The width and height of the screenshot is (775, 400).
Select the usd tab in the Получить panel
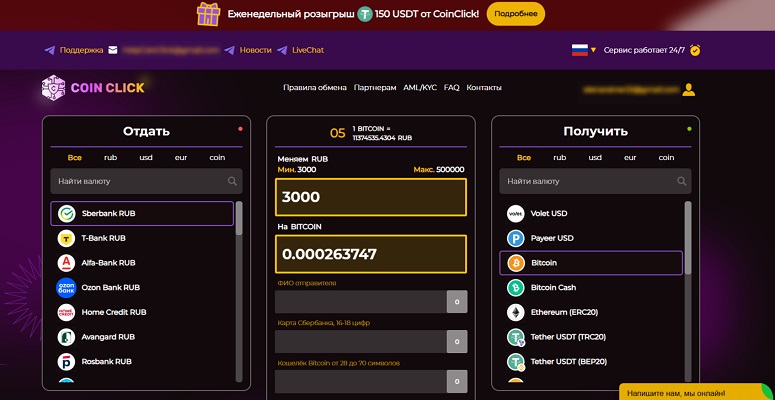(595, 158)
